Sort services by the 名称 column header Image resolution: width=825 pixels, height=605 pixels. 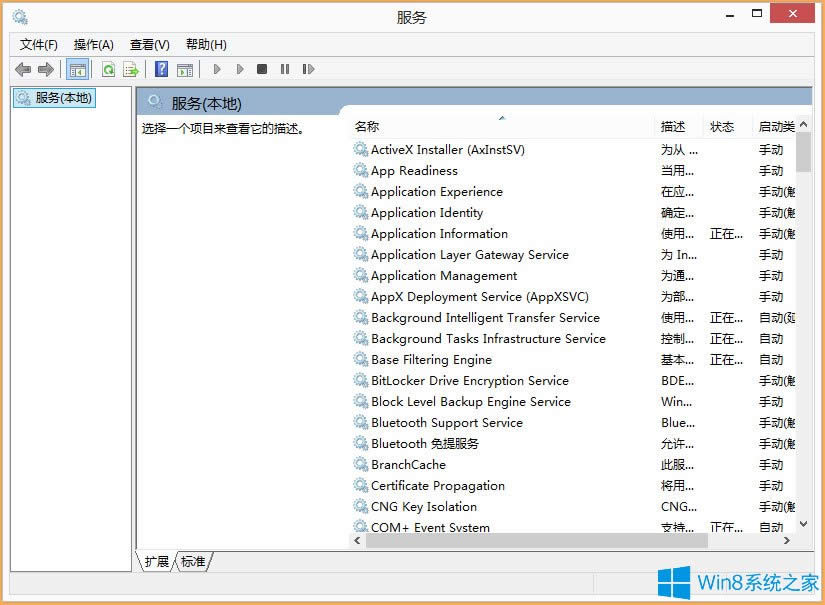click(x=367, y=126)
